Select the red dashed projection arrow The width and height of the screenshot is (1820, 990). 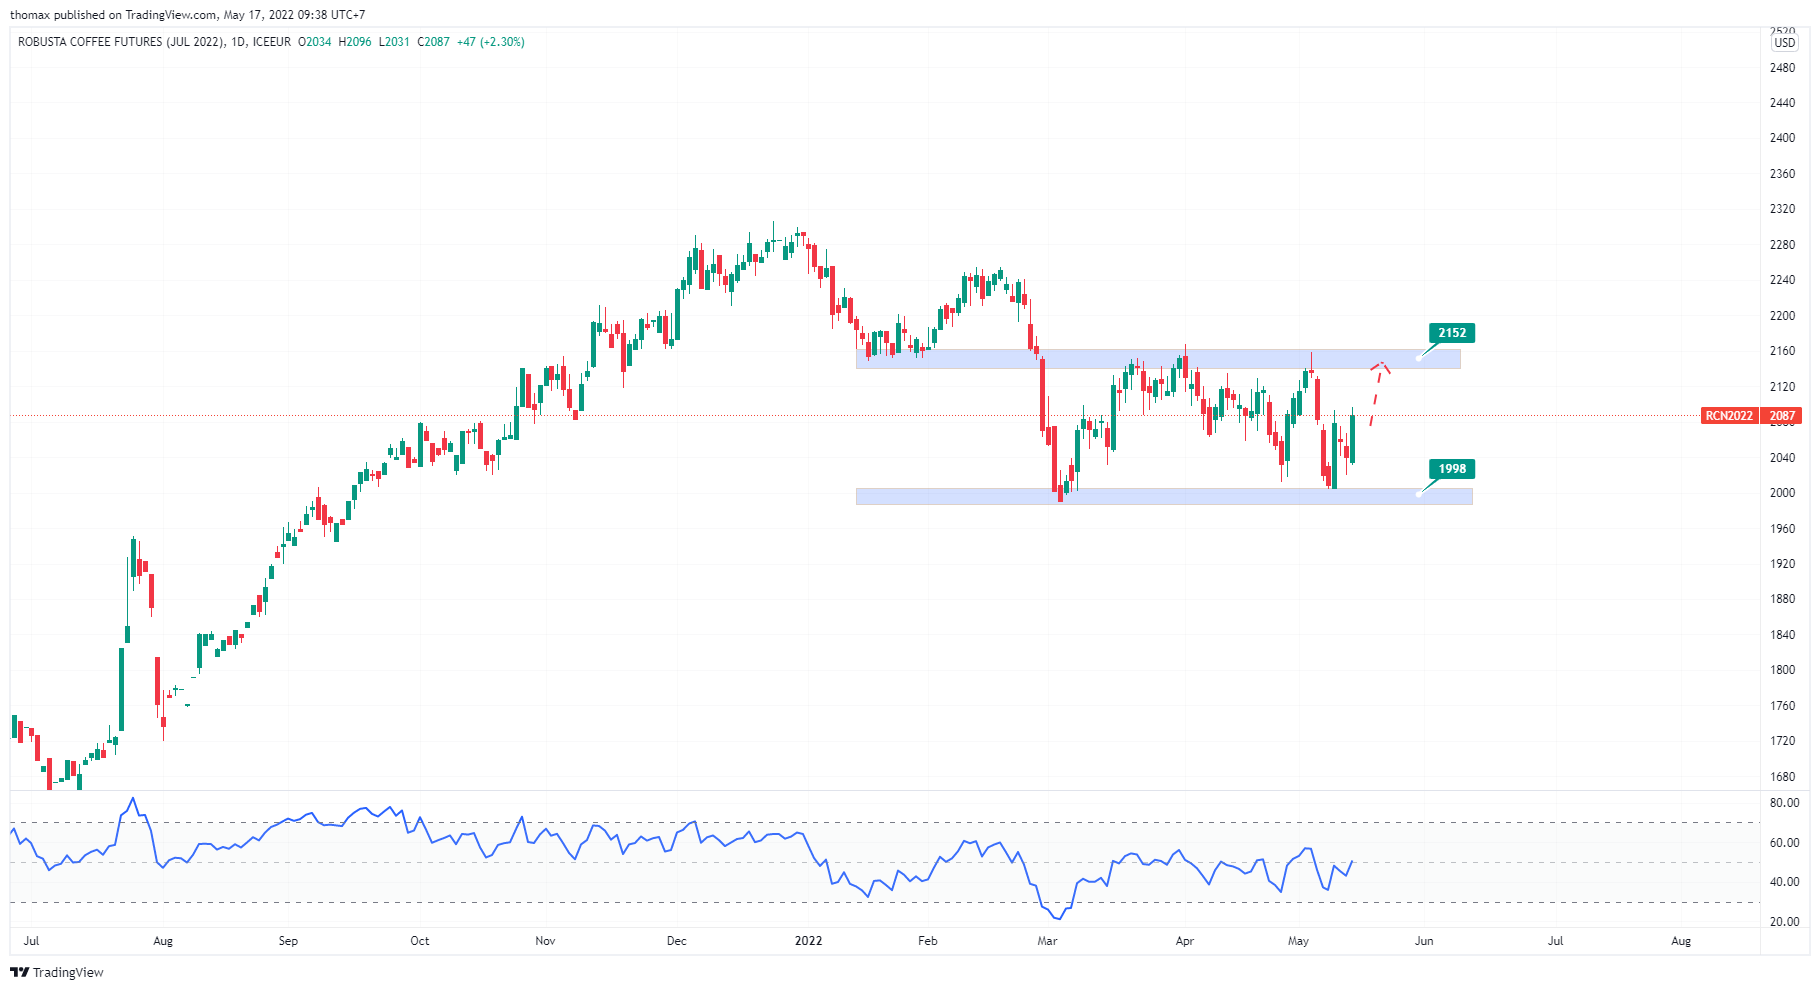pyautogui.click(x=1376, y=395)
